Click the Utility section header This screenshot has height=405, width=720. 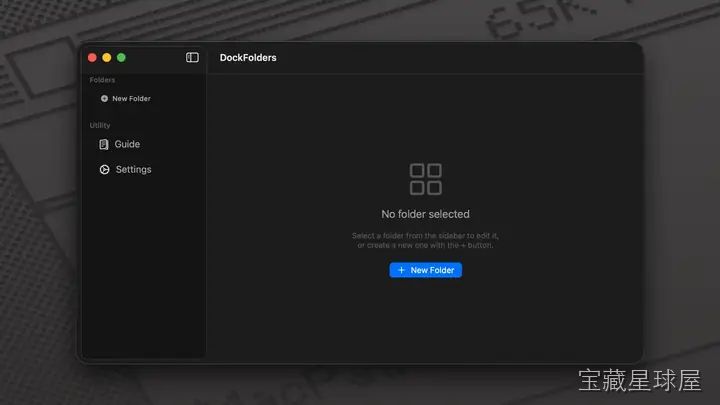coord(100,125)
